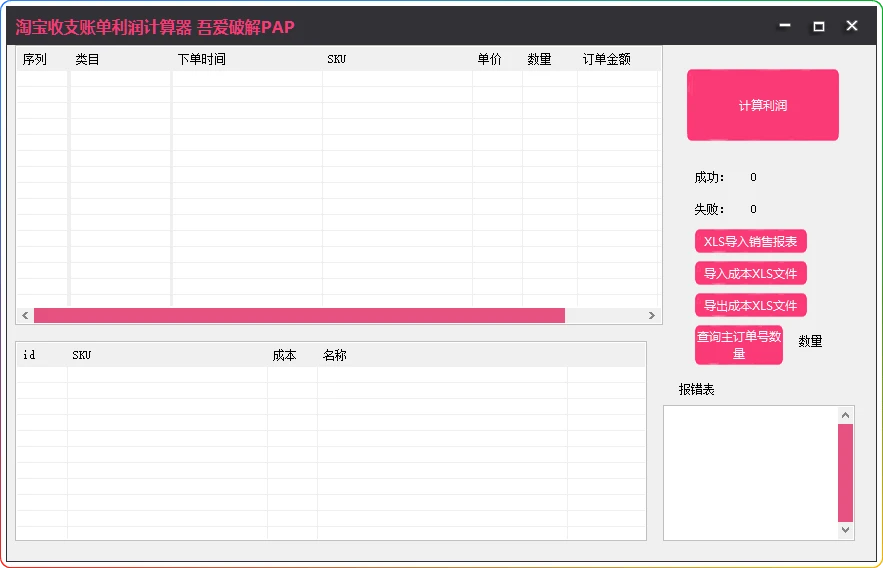Click down arrow of 报错表 scrollbar
The height and width of the screenshot is (568, 883).
click(845, 530)
